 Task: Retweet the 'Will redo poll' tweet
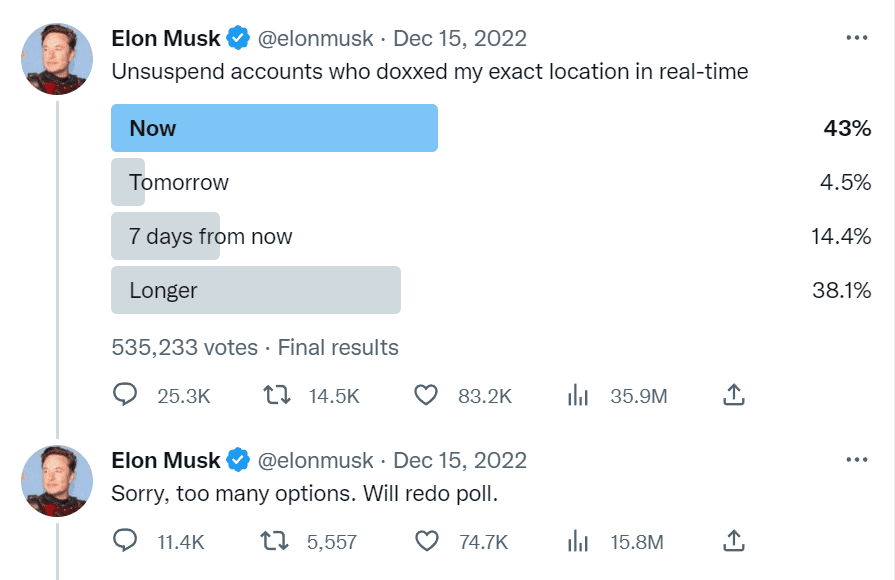(x=276, y=542)
